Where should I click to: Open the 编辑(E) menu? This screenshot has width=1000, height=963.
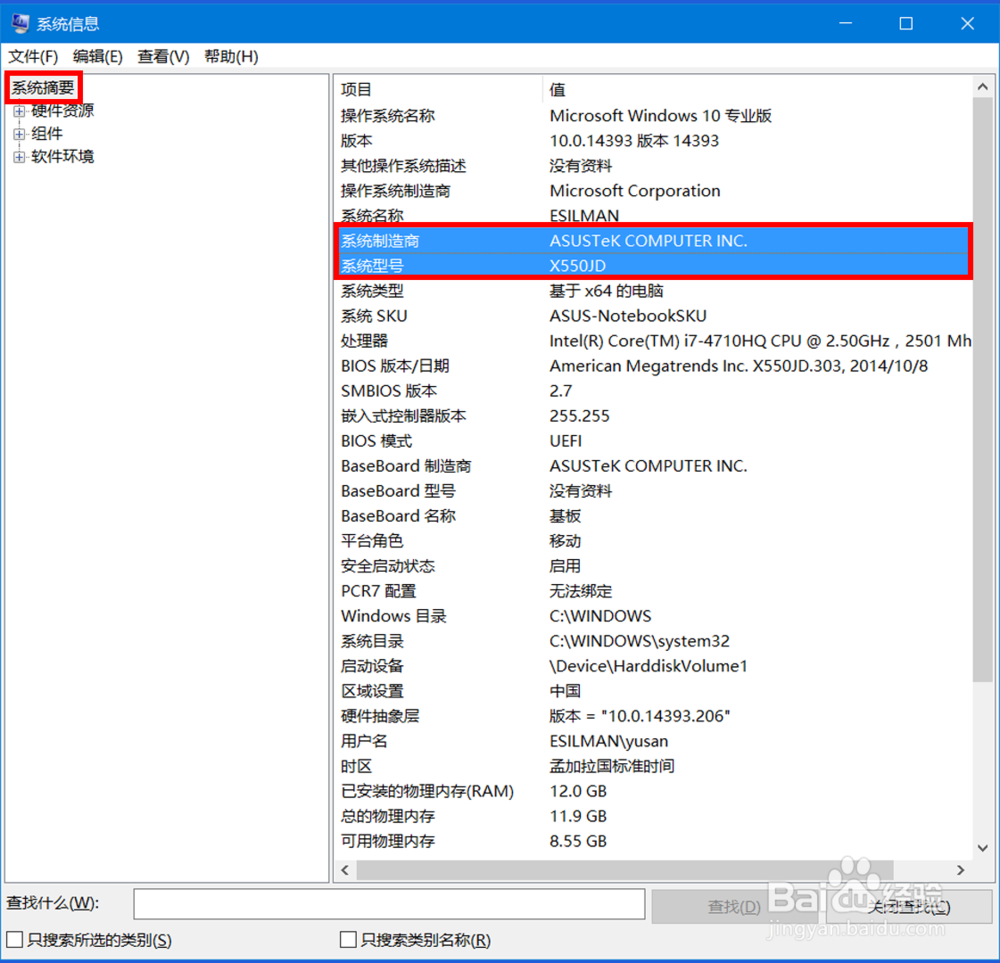(98, 57)
